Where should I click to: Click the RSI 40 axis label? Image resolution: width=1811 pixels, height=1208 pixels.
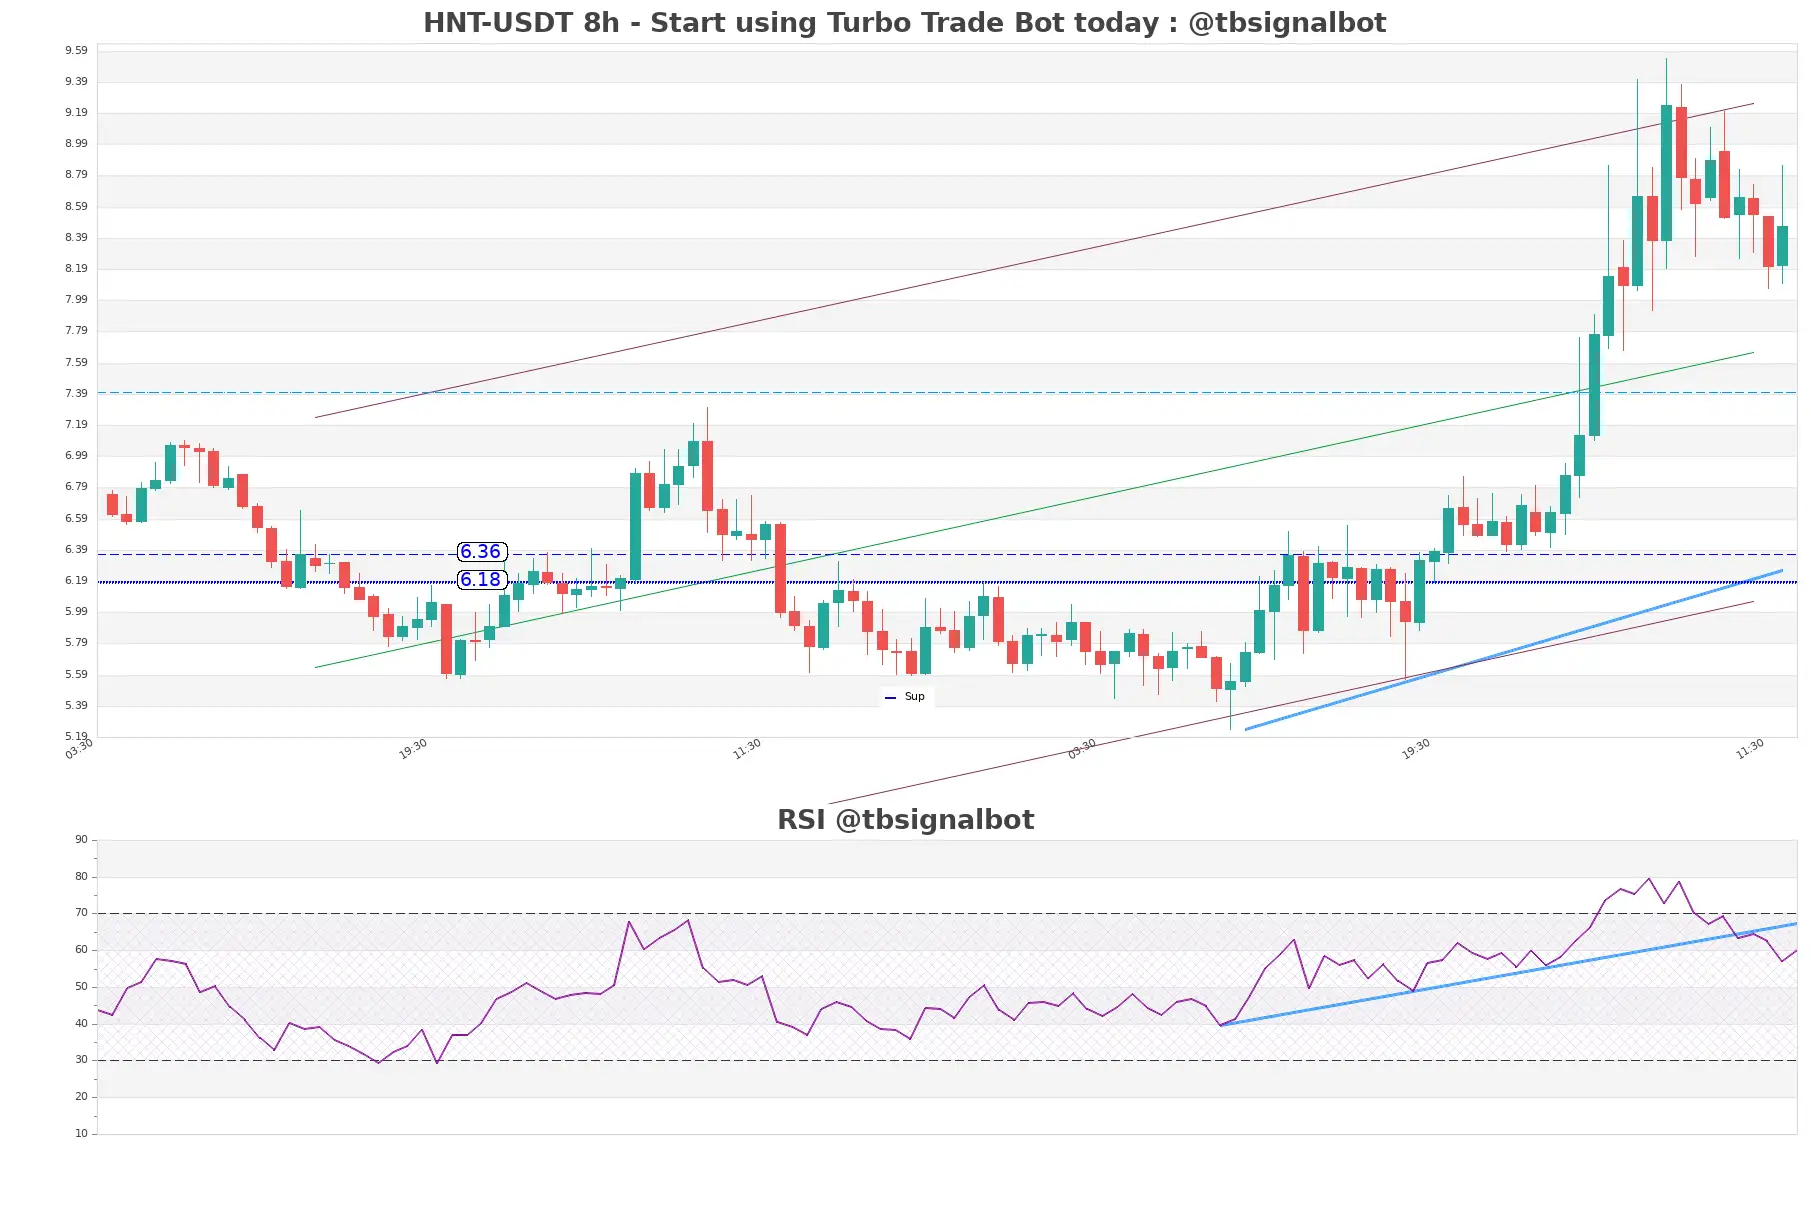coord(81,1023)
